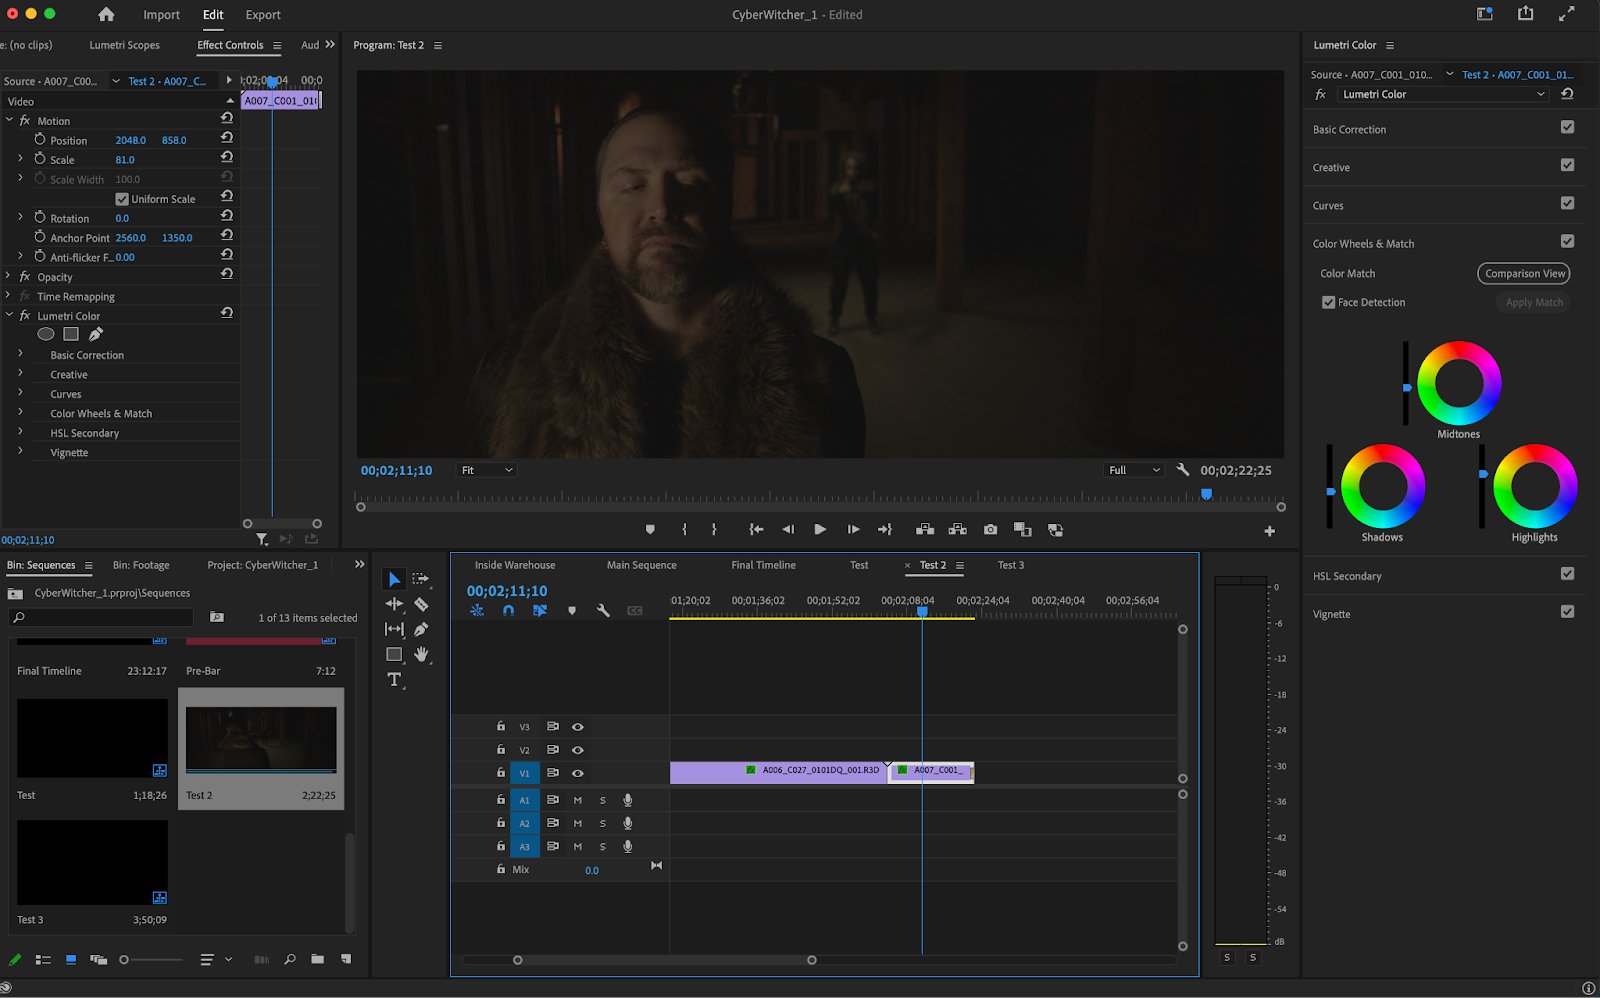The height and width of the screenshot is (998, 1600).
Task: Open the Fit zoom level dropdown
Action: [x=486, y=470]
